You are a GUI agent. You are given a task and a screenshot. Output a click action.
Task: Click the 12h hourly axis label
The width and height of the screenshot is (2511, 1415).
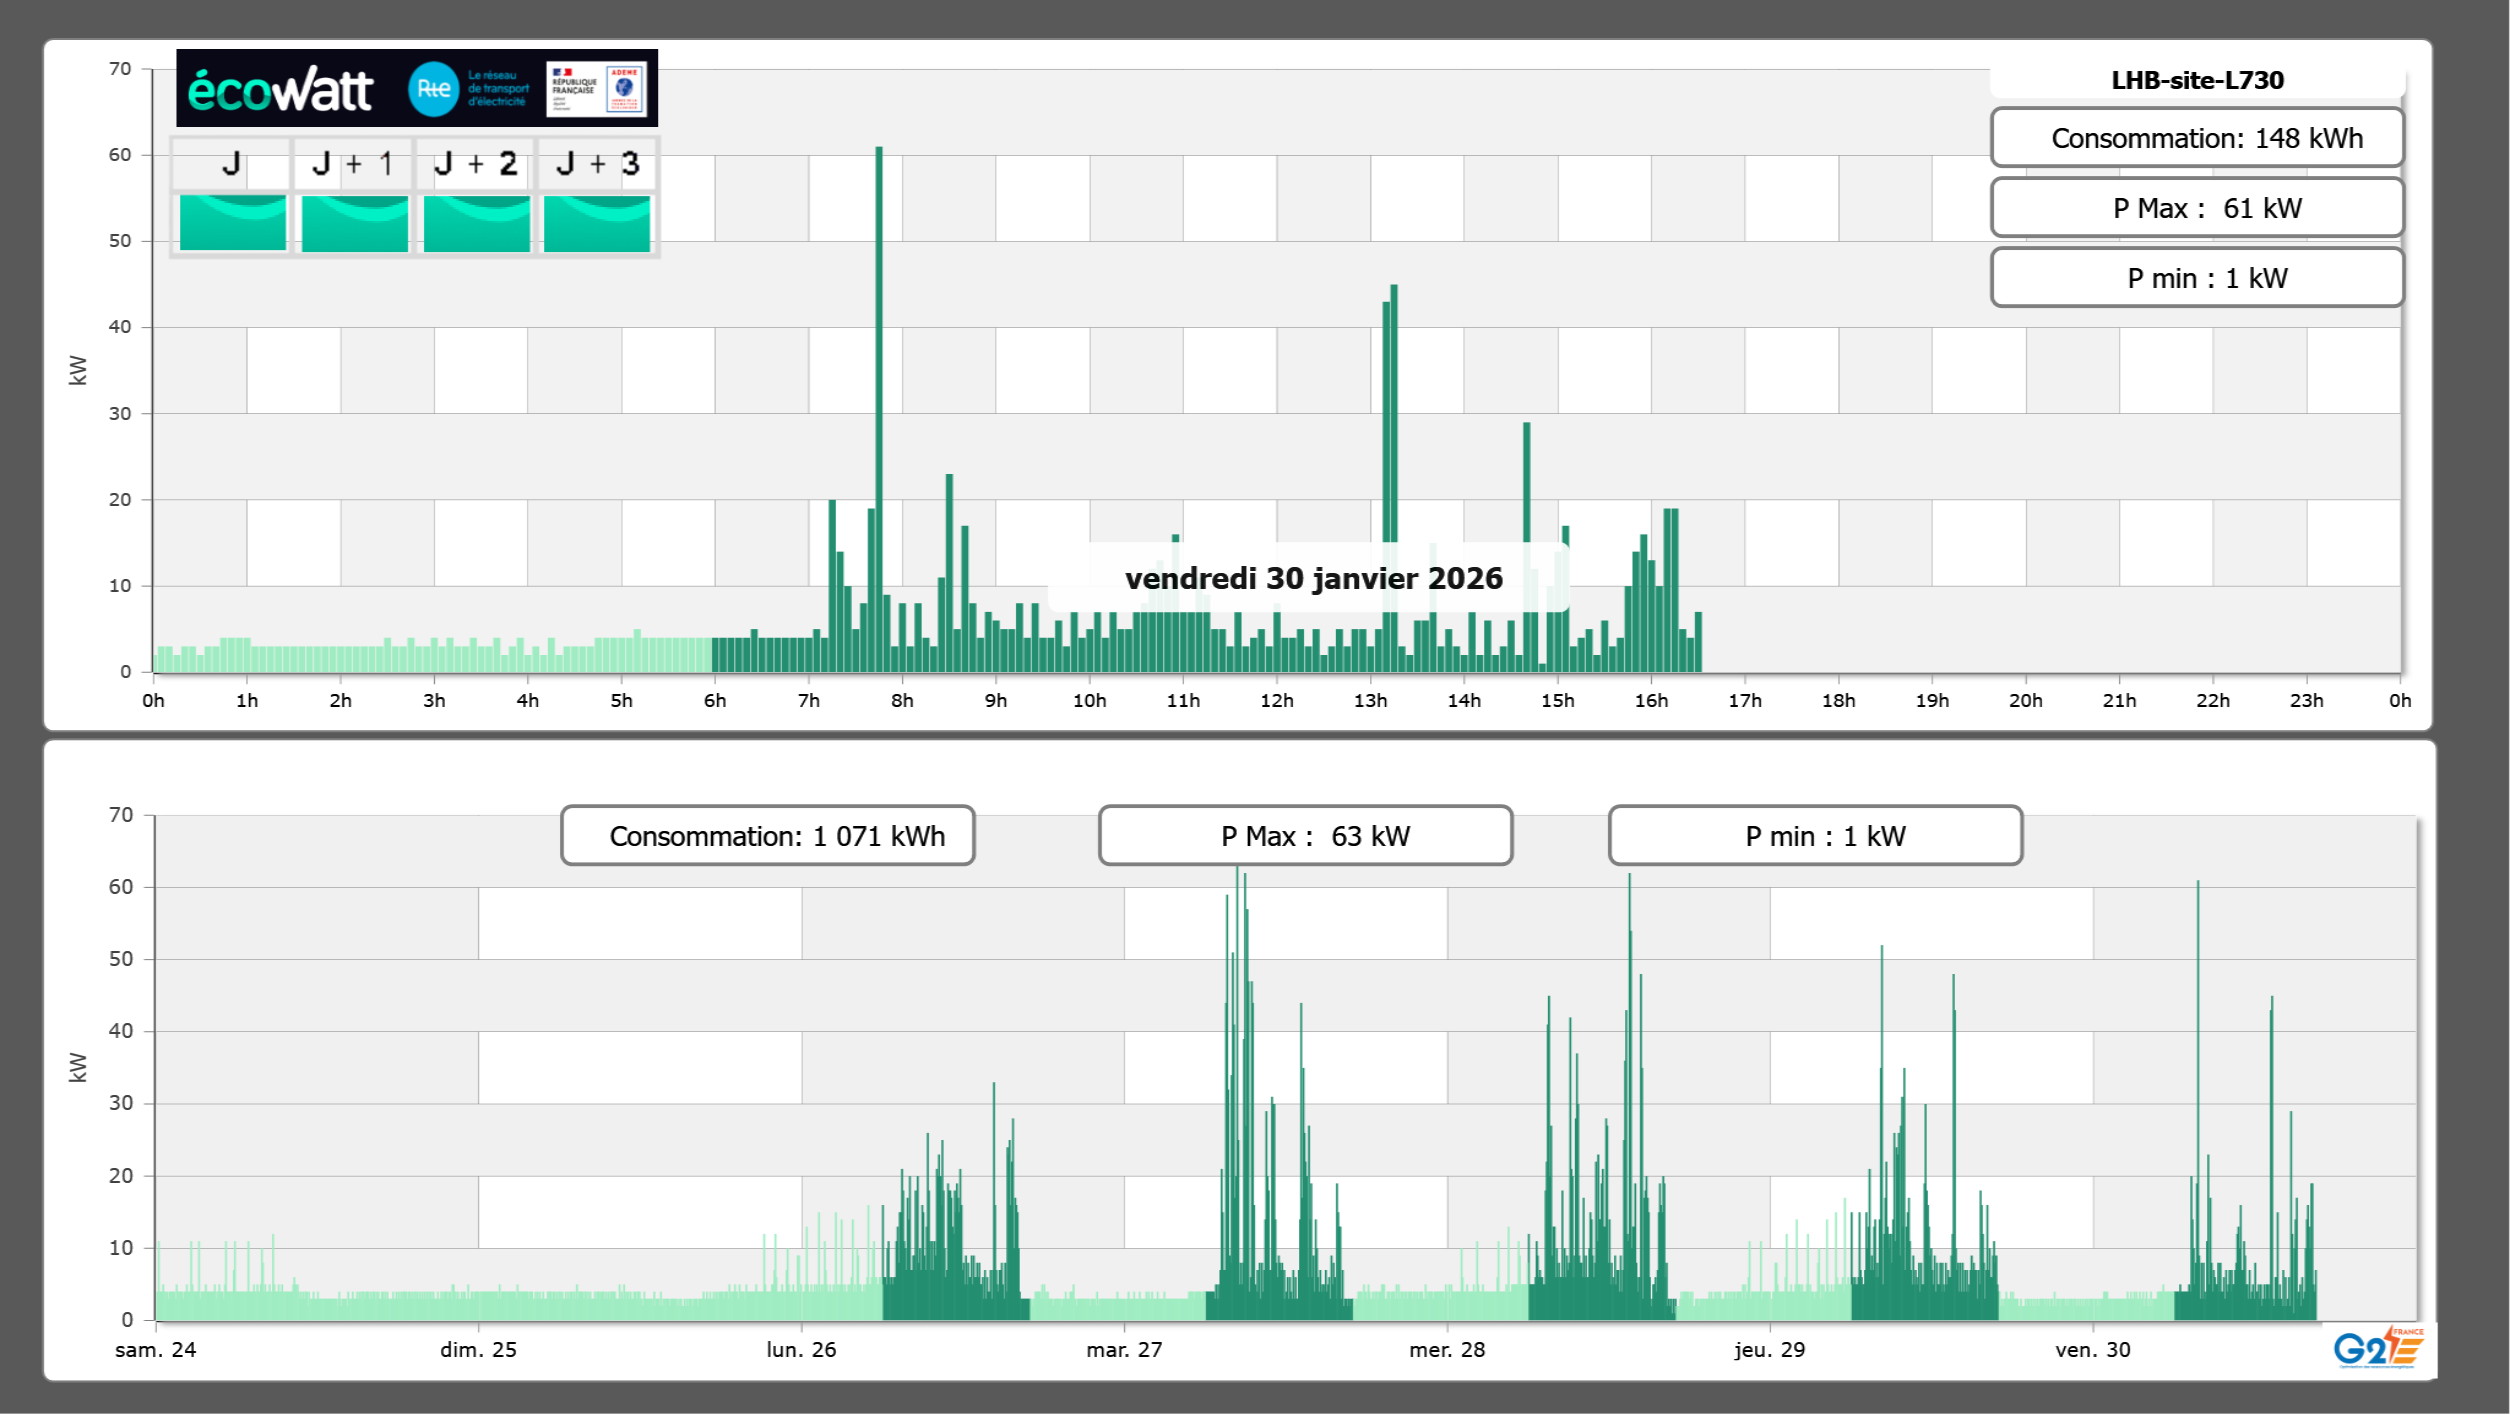(1276, 701)
